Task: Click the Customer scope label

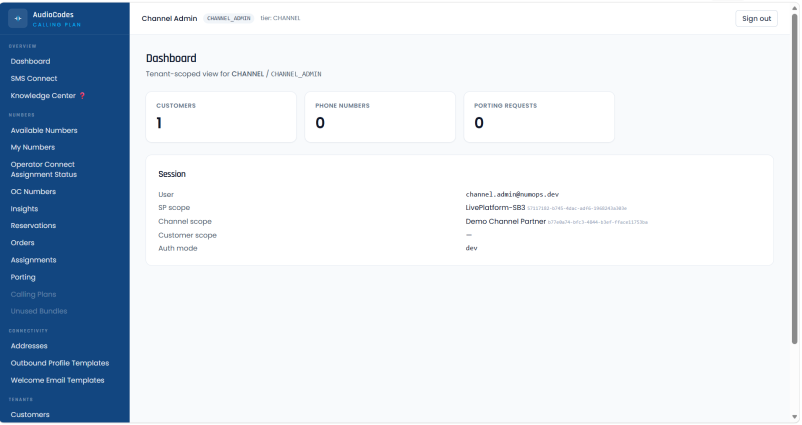Action: click(187, 235)
